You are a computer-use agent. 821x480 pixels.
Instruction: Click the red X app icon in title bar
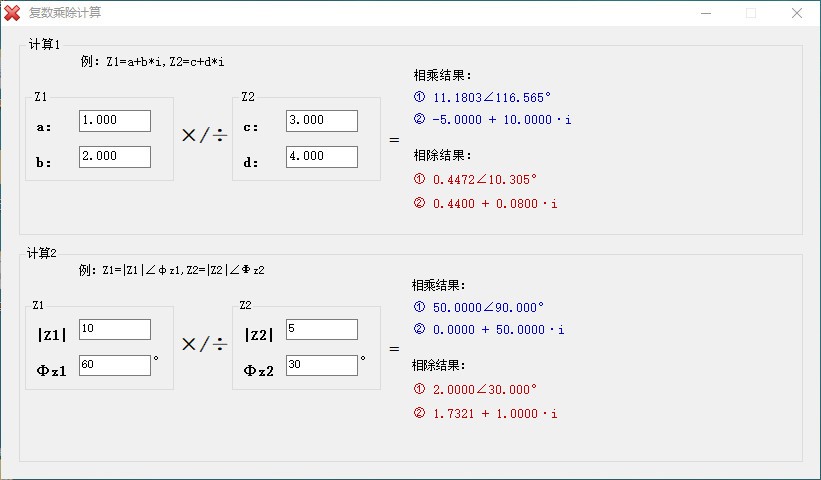(12, 13)
